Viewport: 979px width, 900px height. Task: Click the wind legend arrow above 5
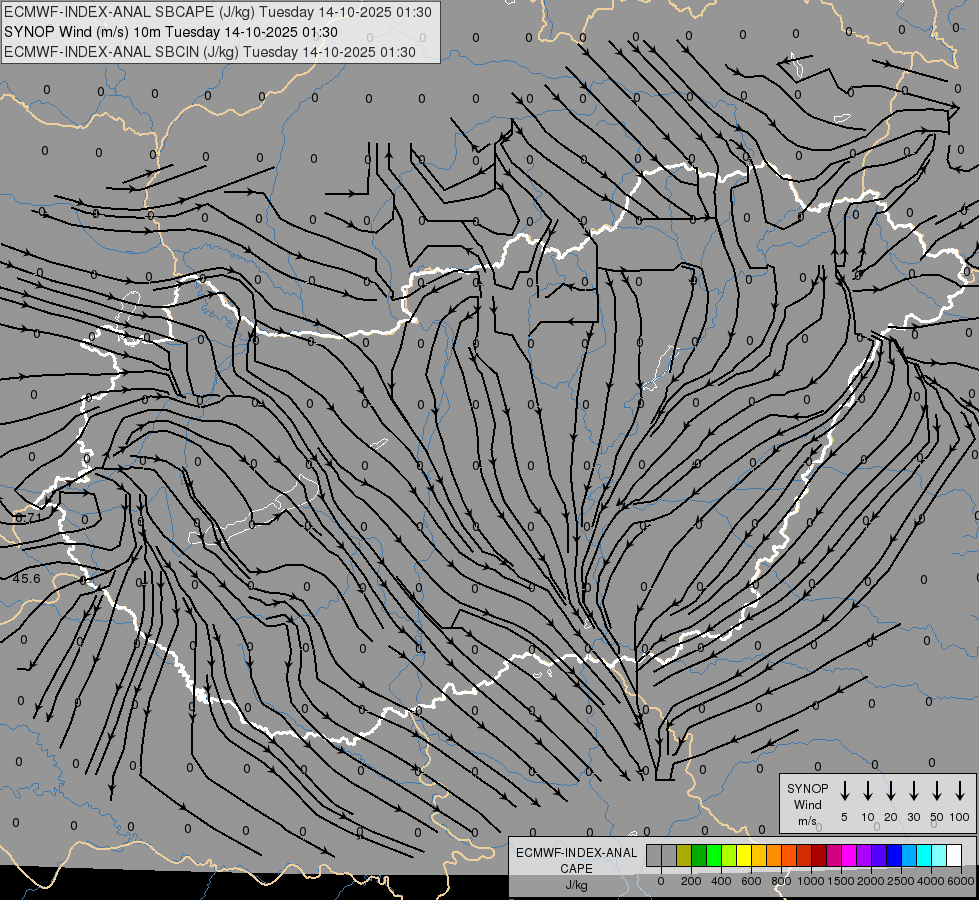(x=845, y=791)
